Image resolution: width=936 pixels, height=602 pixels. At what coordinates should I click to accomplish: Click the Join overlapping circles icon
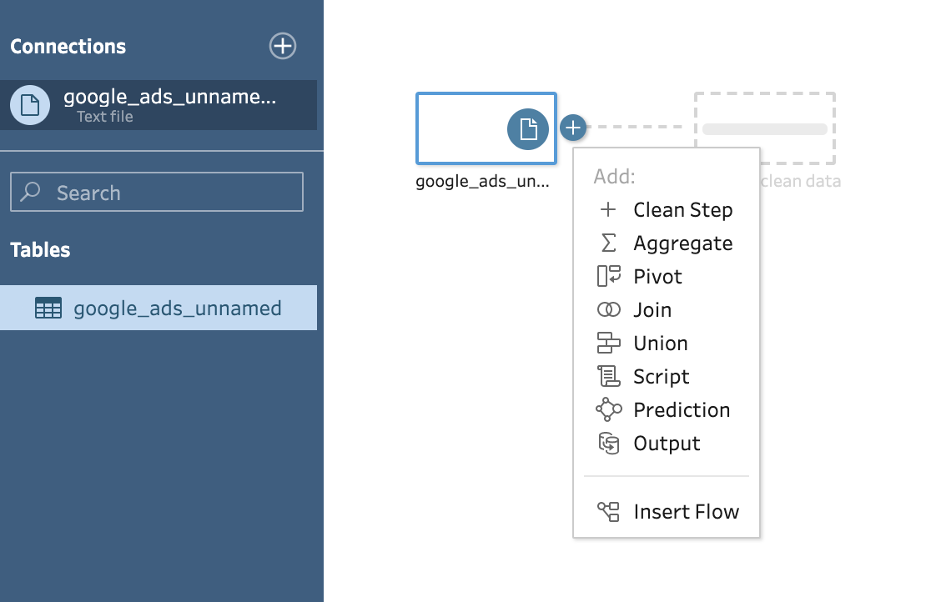click(608, 310)
